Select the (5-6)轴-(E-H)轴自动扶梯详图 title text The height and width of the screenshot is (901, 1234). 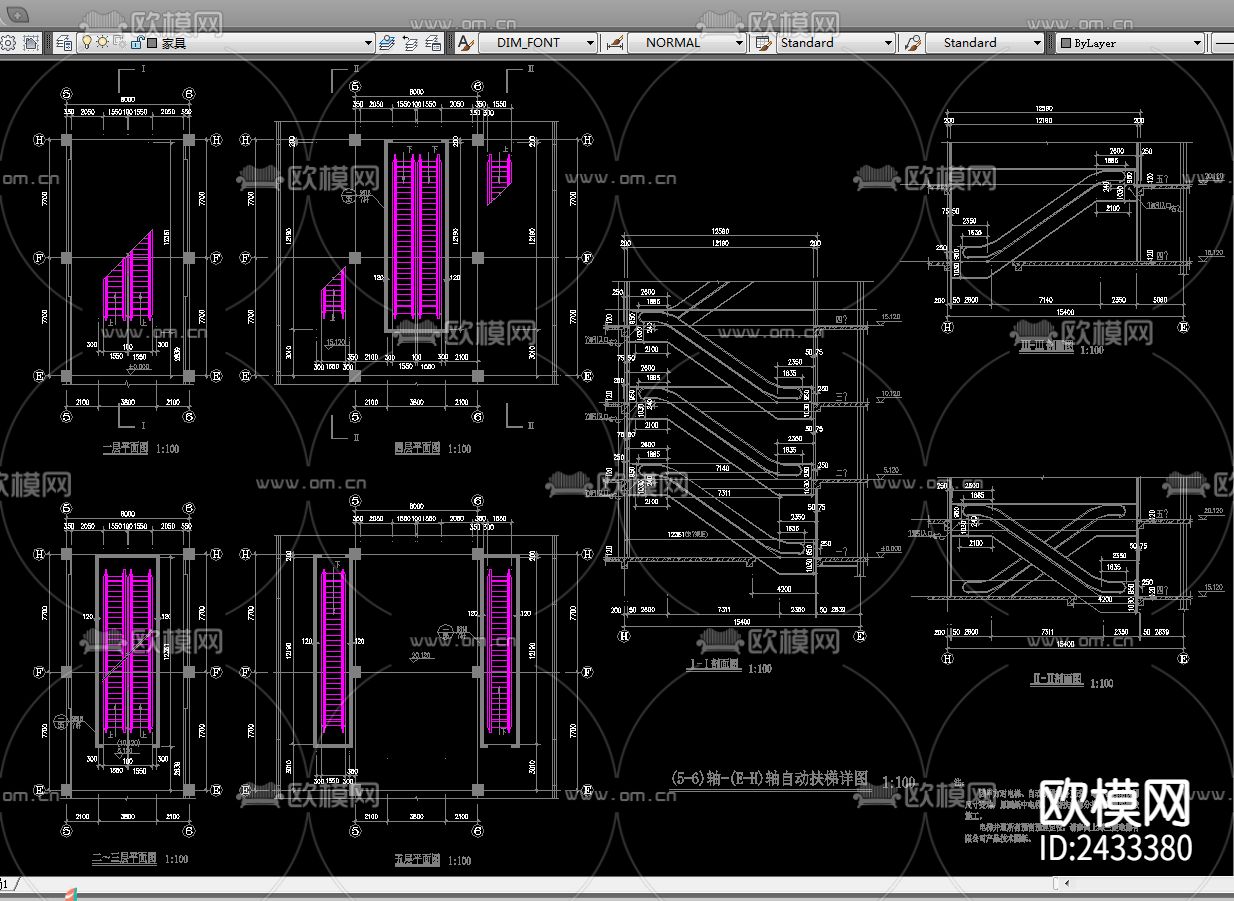[769, 779]
